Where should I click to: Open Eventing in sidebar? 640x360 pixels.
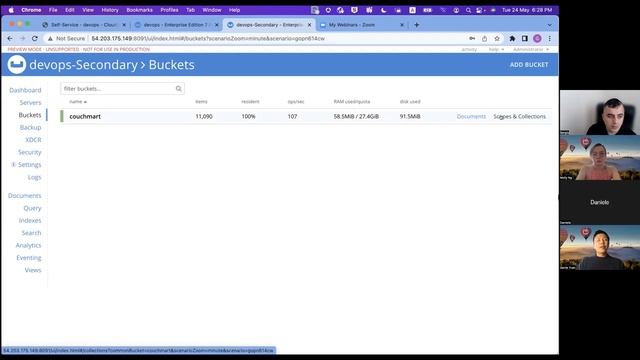(29, 258)
